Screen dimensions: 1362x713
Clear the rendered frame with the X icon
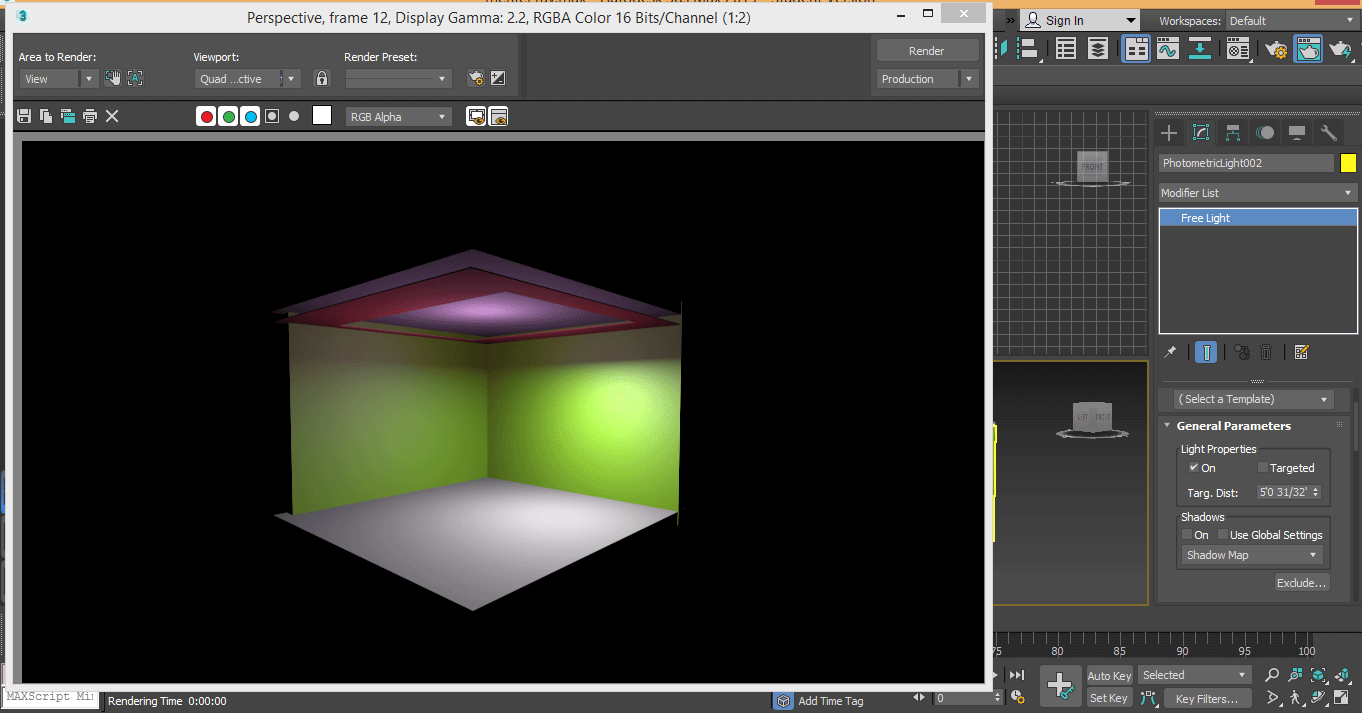(x=112, y=116)
